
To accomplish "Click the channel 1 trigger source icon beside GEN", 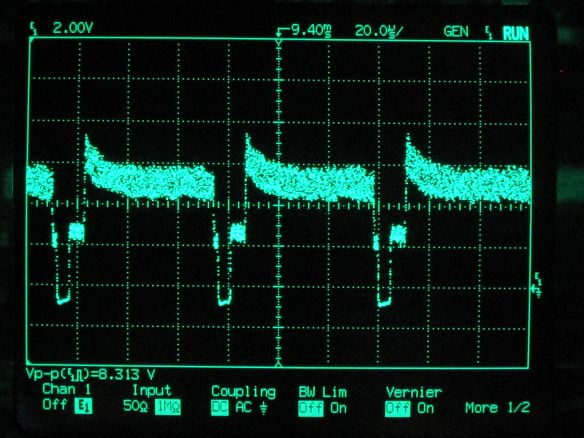I will click(x=488, y=33).
